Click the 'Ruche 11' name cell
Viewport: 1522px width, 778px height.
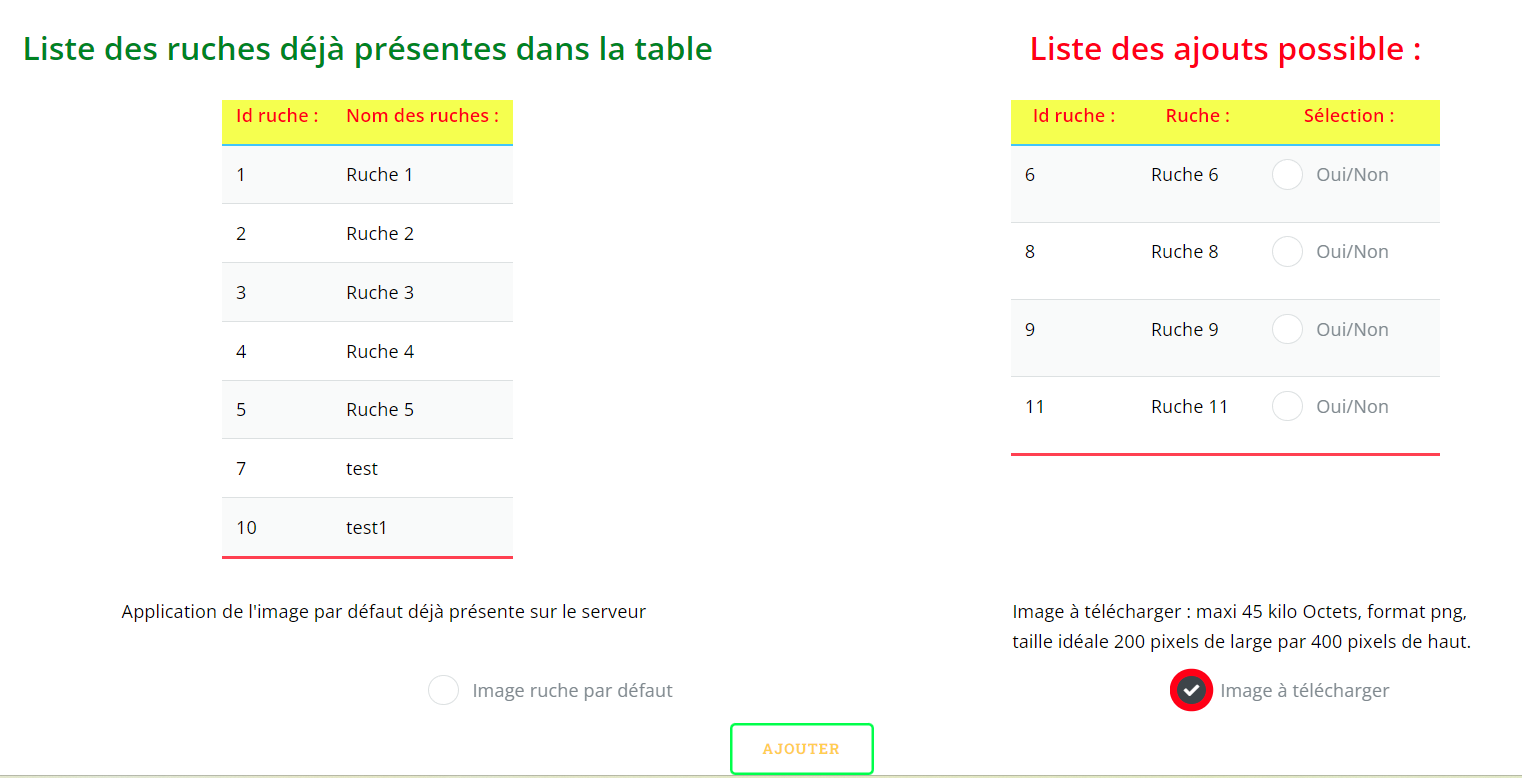coord(1190,406)
